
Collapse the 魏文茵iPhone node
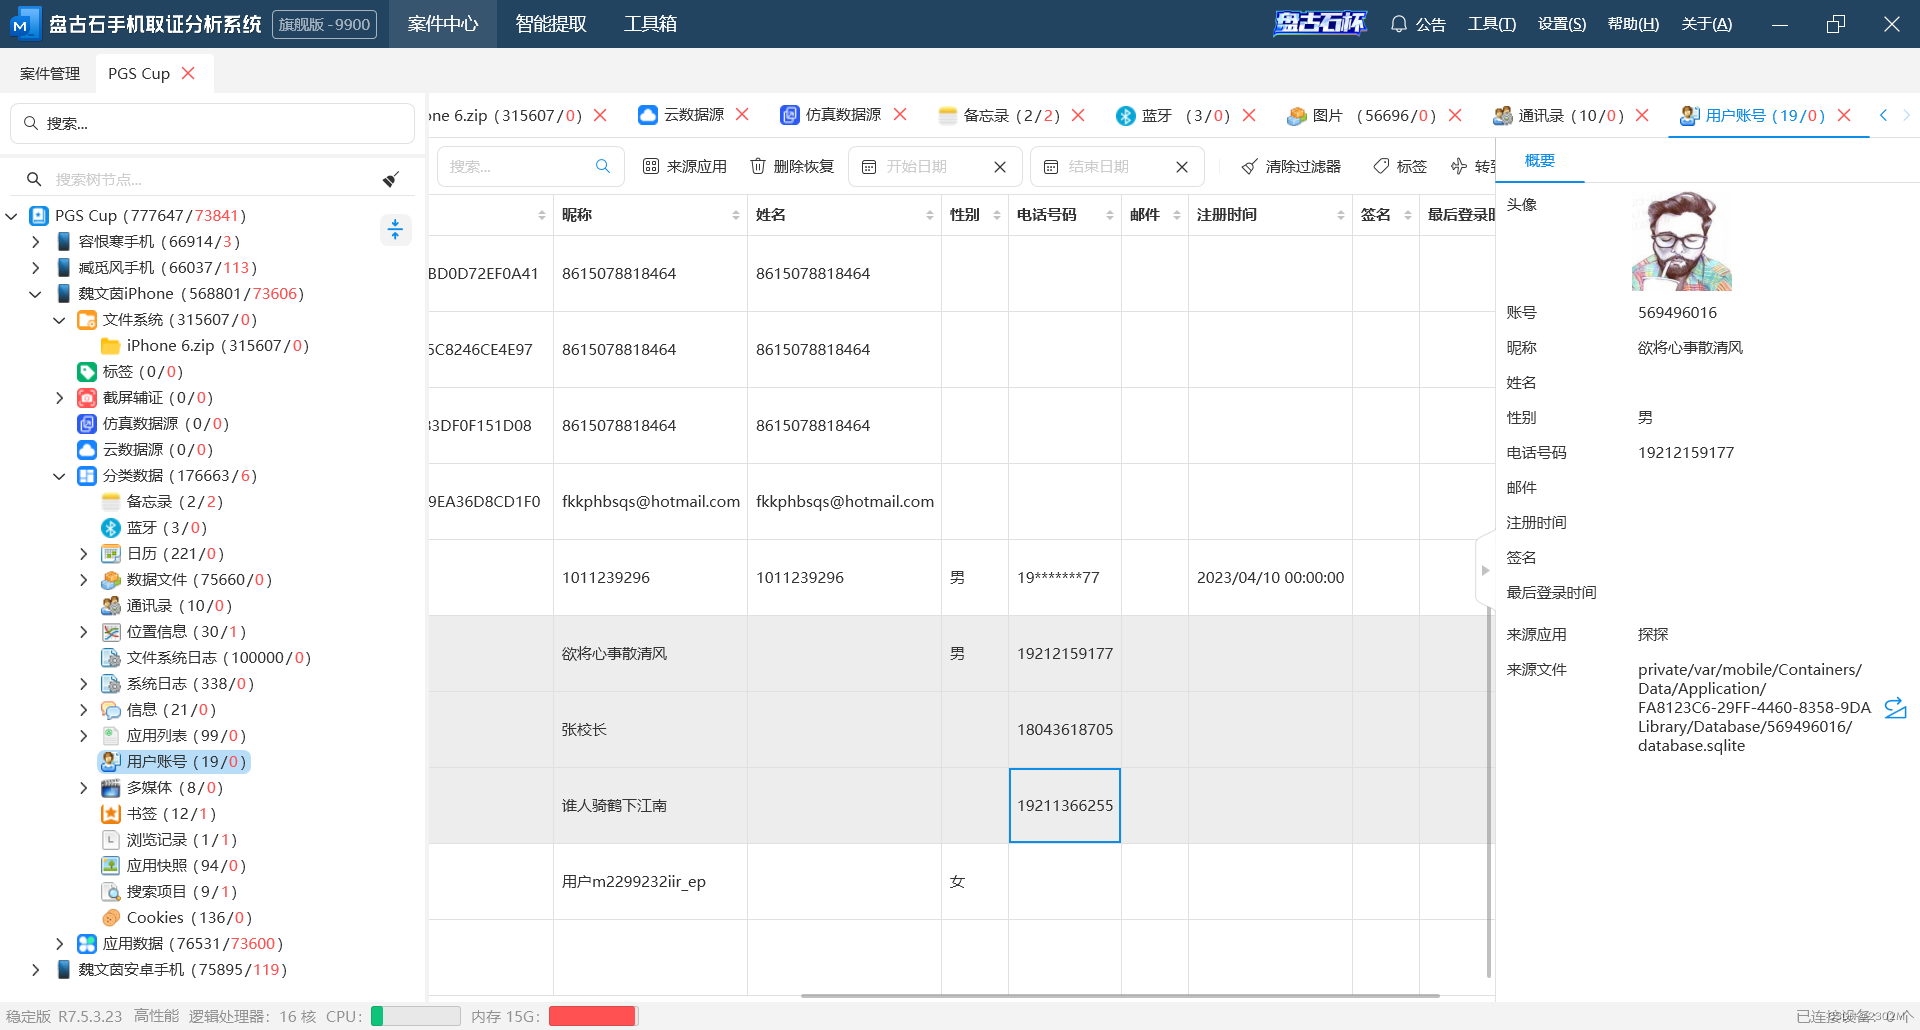pos(36,293)
